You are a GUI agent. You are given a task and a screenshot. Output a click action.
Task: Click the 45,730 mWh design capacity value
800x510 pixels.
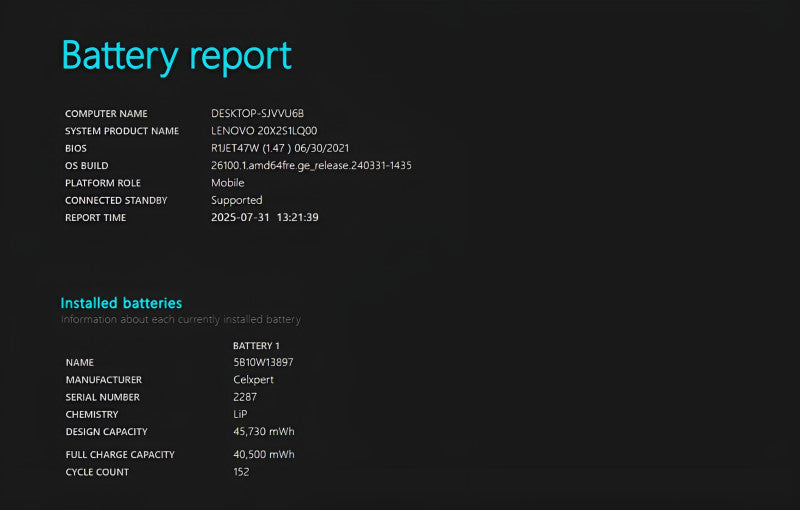[x=264, y=431]
